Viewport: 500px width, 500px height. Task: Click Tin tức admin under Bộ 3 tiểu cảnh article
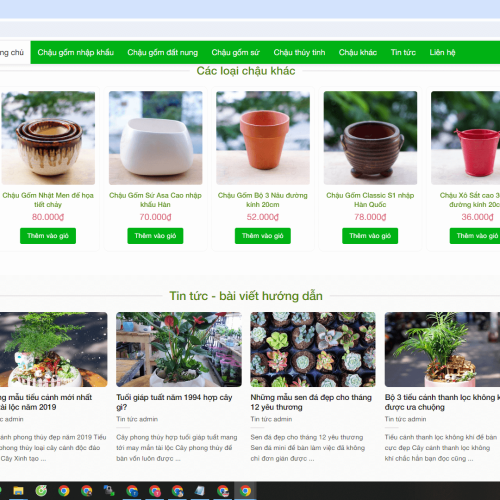pyautogui.click(x=406, y=419)
